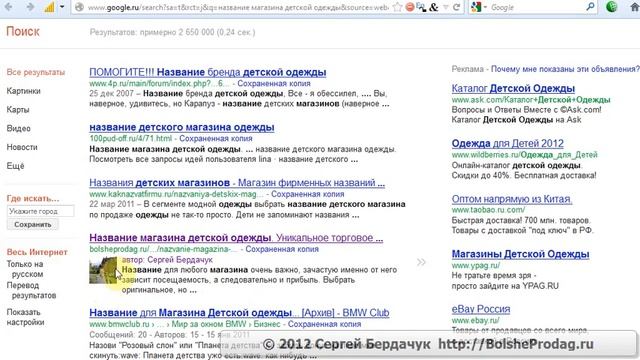Click the 'Укажите город' city input field

point(40,211)
